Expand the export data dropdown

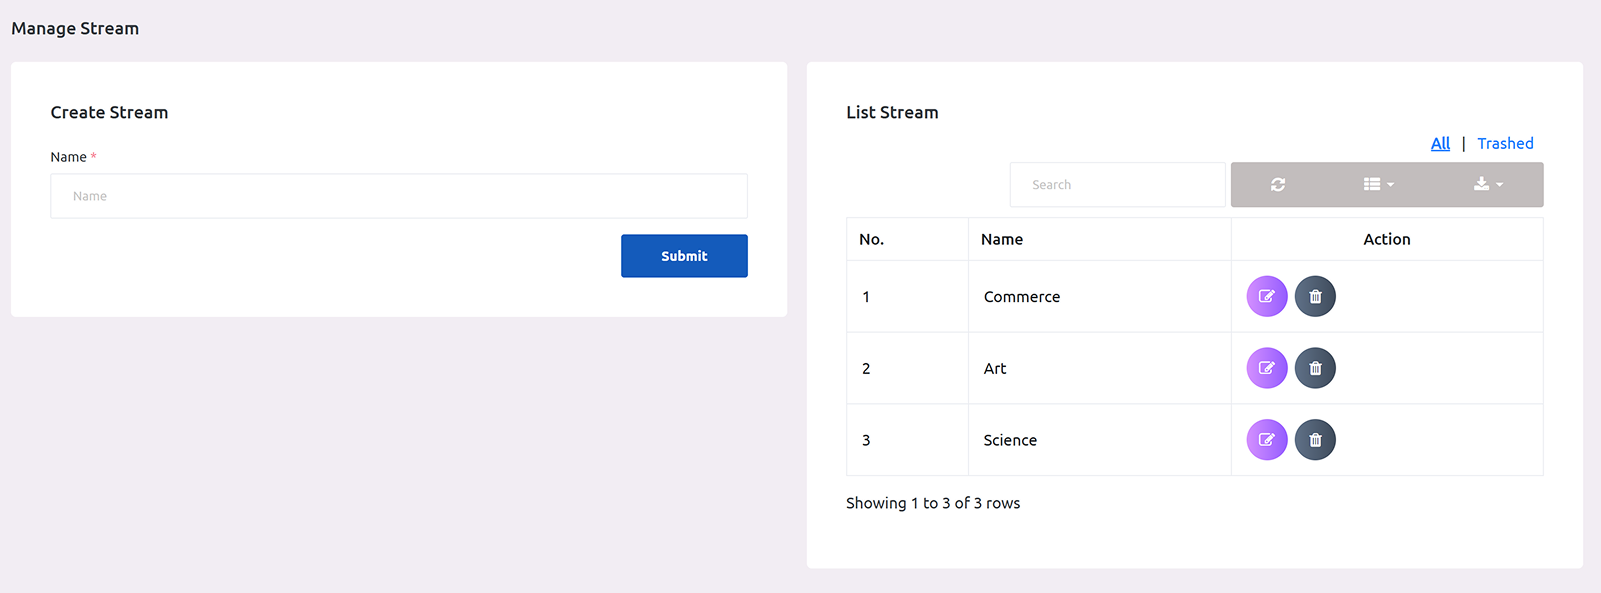pos(1488,185)
